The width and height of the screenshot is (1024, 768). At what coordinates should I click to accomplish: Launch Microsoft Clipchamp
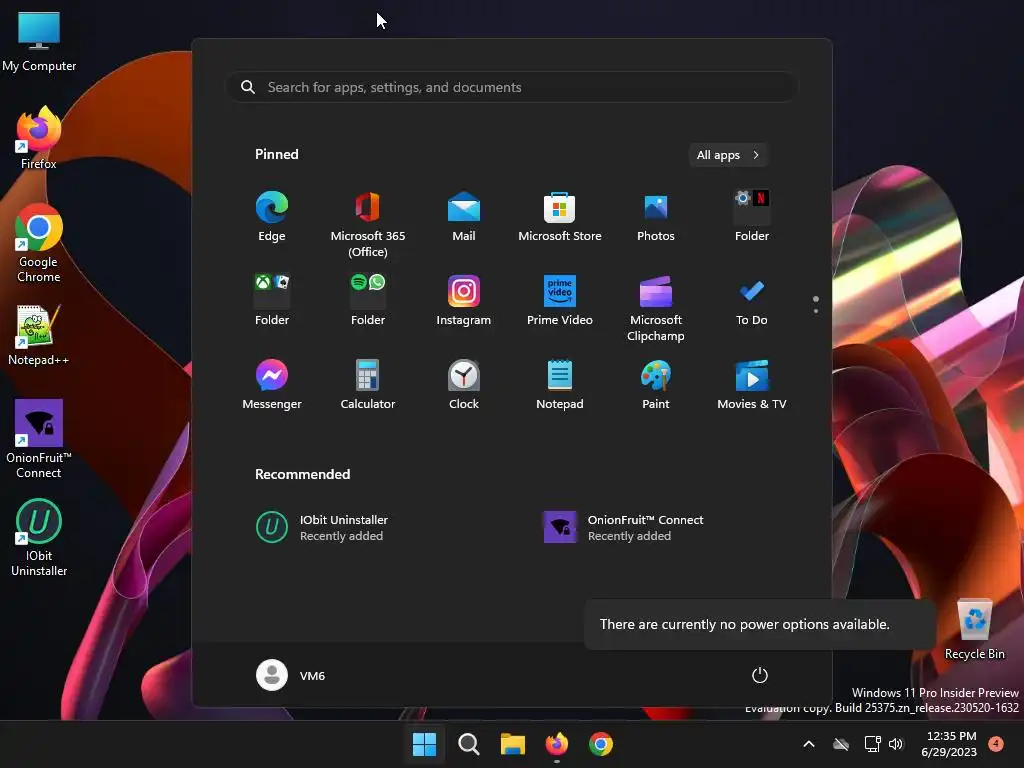(656, 308)
